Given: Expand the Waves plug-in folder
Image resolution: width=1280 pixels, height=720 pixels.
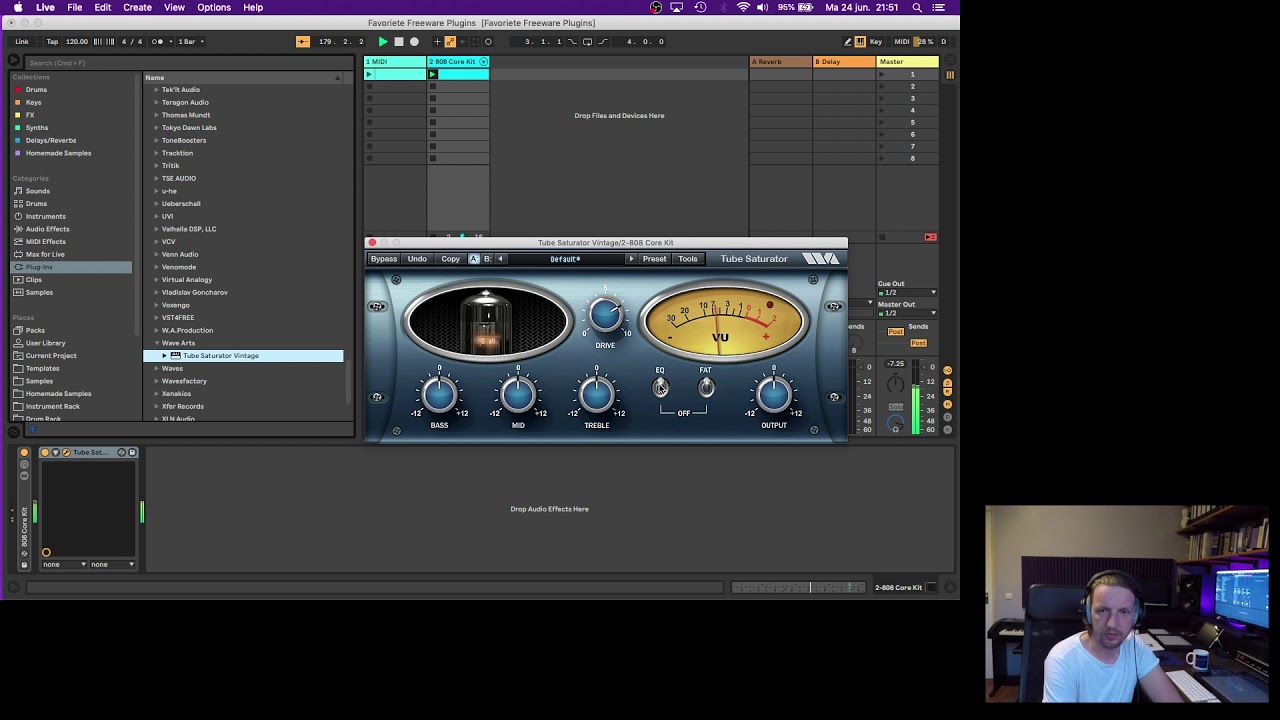Looking at the screenshot, I should pos(157,368).
